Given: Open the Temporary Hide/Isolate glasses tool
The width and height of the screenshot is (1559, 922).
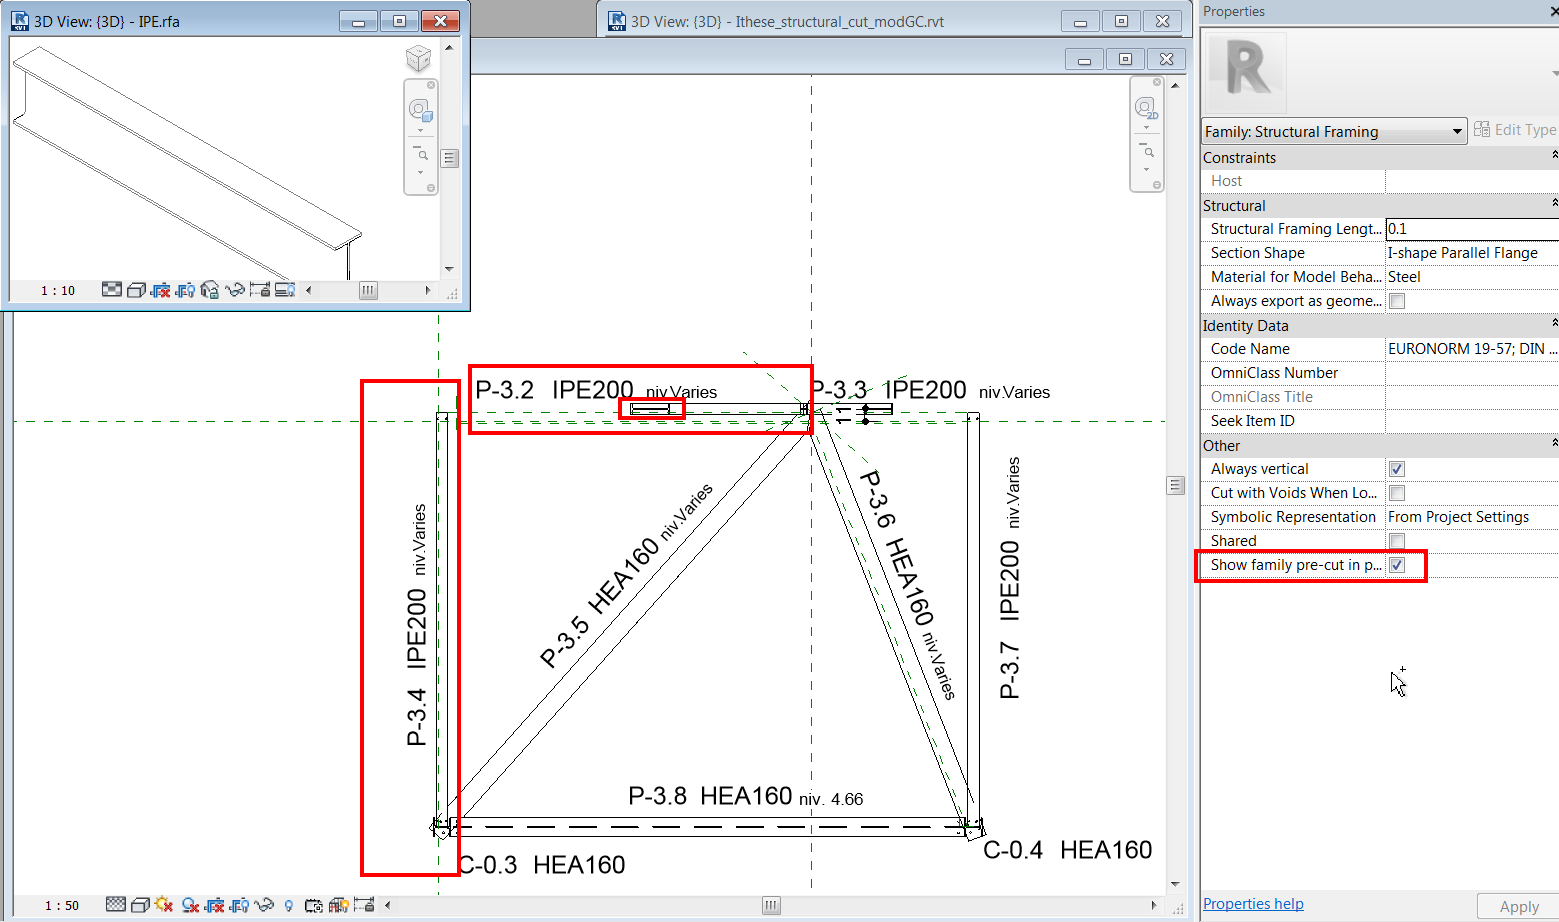Looking at the screenshot, I should tap(265, 905).
